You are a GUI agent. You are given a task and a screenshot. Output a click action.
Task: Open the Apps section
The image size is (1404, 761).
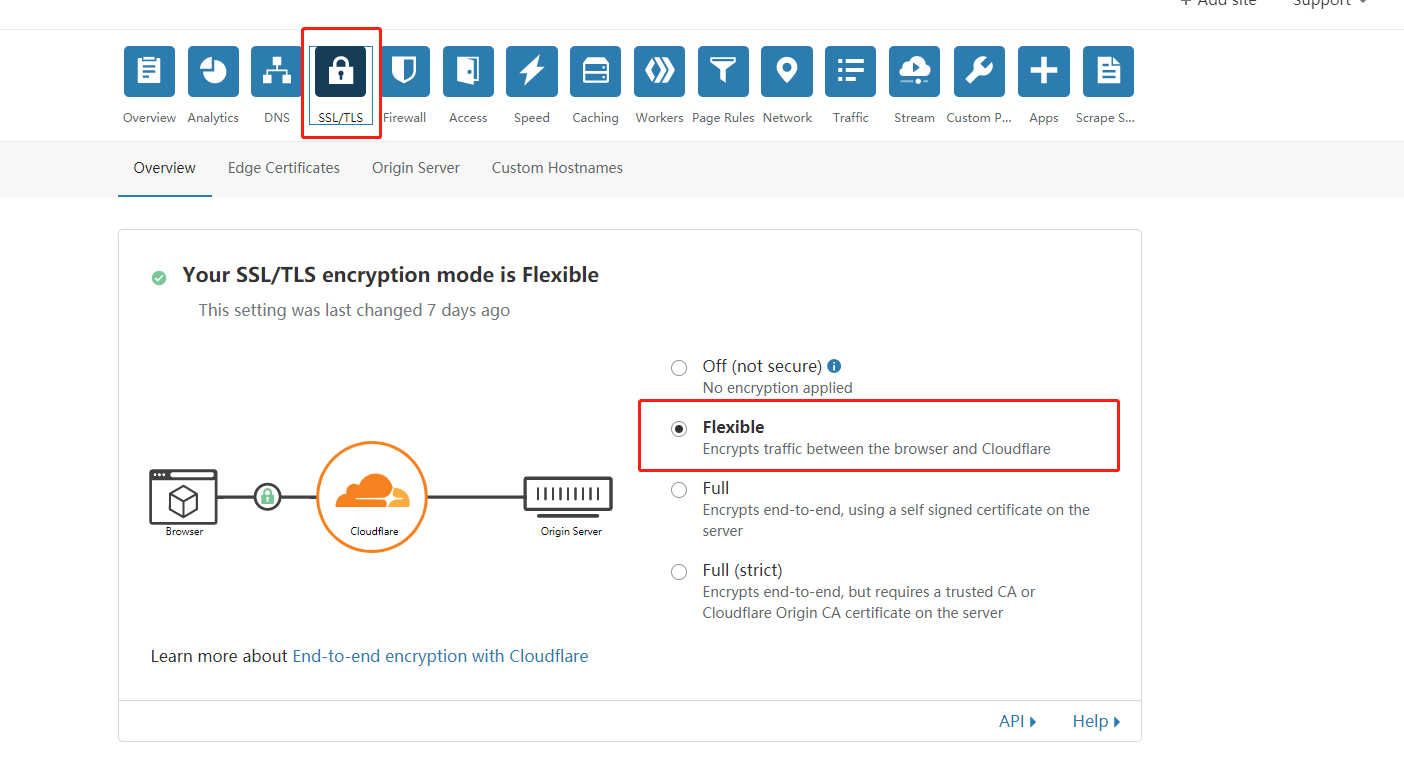[1043, 71]
